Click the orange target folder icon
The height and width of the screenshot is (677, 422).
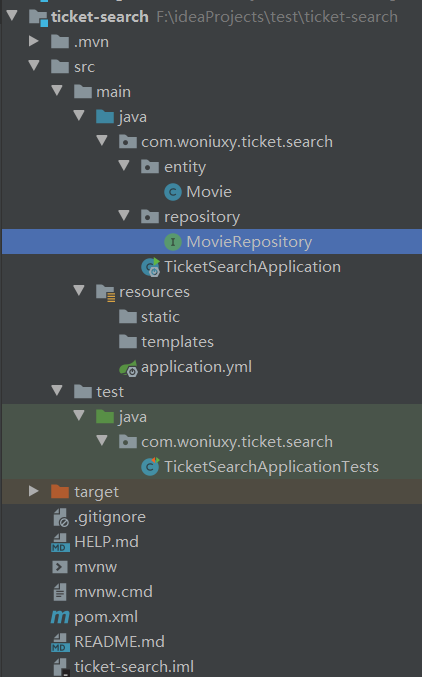(60, 492)
